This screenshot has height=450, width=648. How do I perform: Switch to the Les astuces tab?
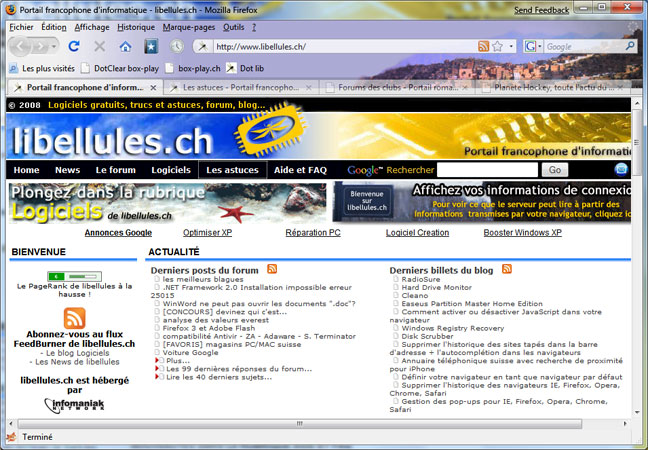click(240, 88)
